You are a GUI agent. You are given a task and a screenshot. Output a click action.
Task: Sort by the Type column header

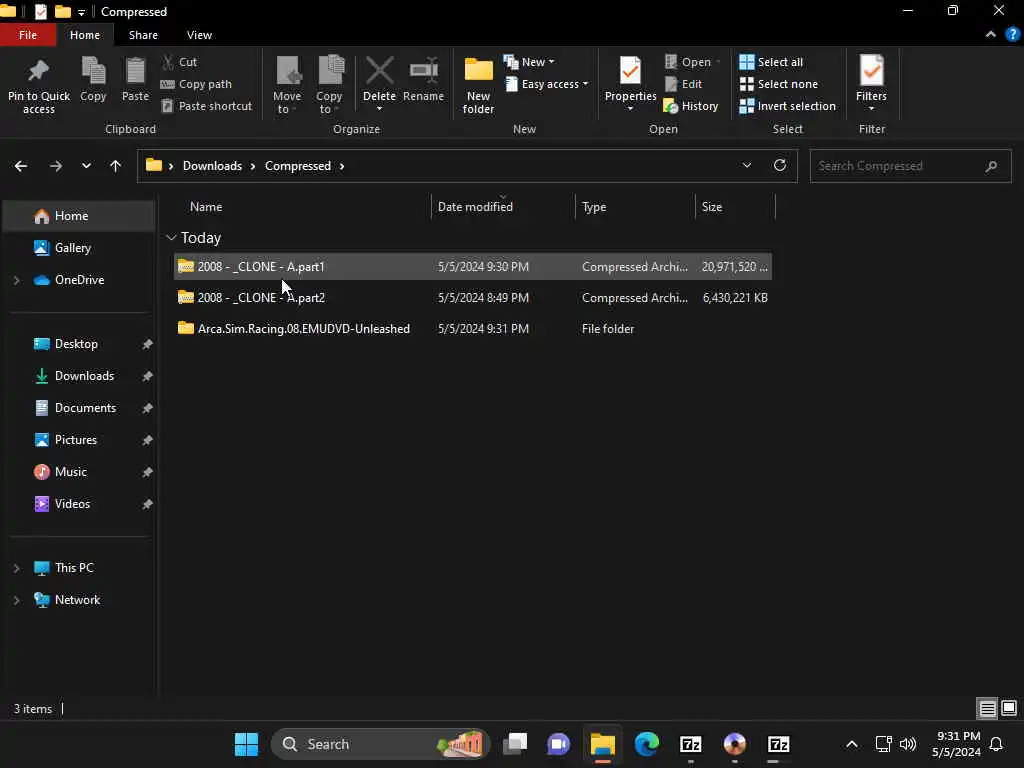[594, 207]
